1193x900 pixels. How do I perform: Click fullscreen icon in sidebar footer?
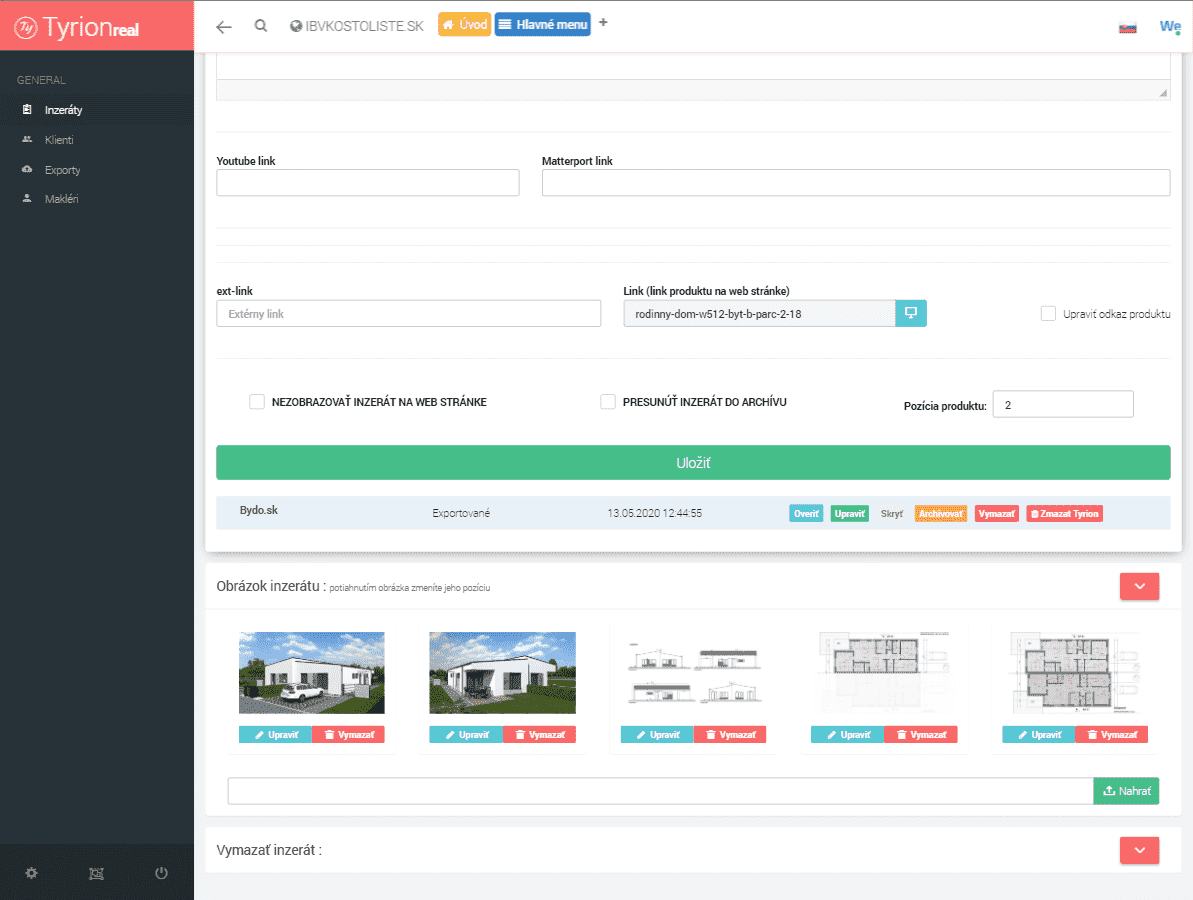(x=96, y=873)
